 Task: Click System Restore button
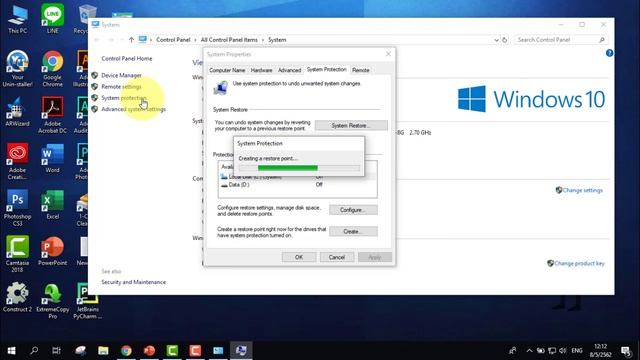tap(351, 125)
